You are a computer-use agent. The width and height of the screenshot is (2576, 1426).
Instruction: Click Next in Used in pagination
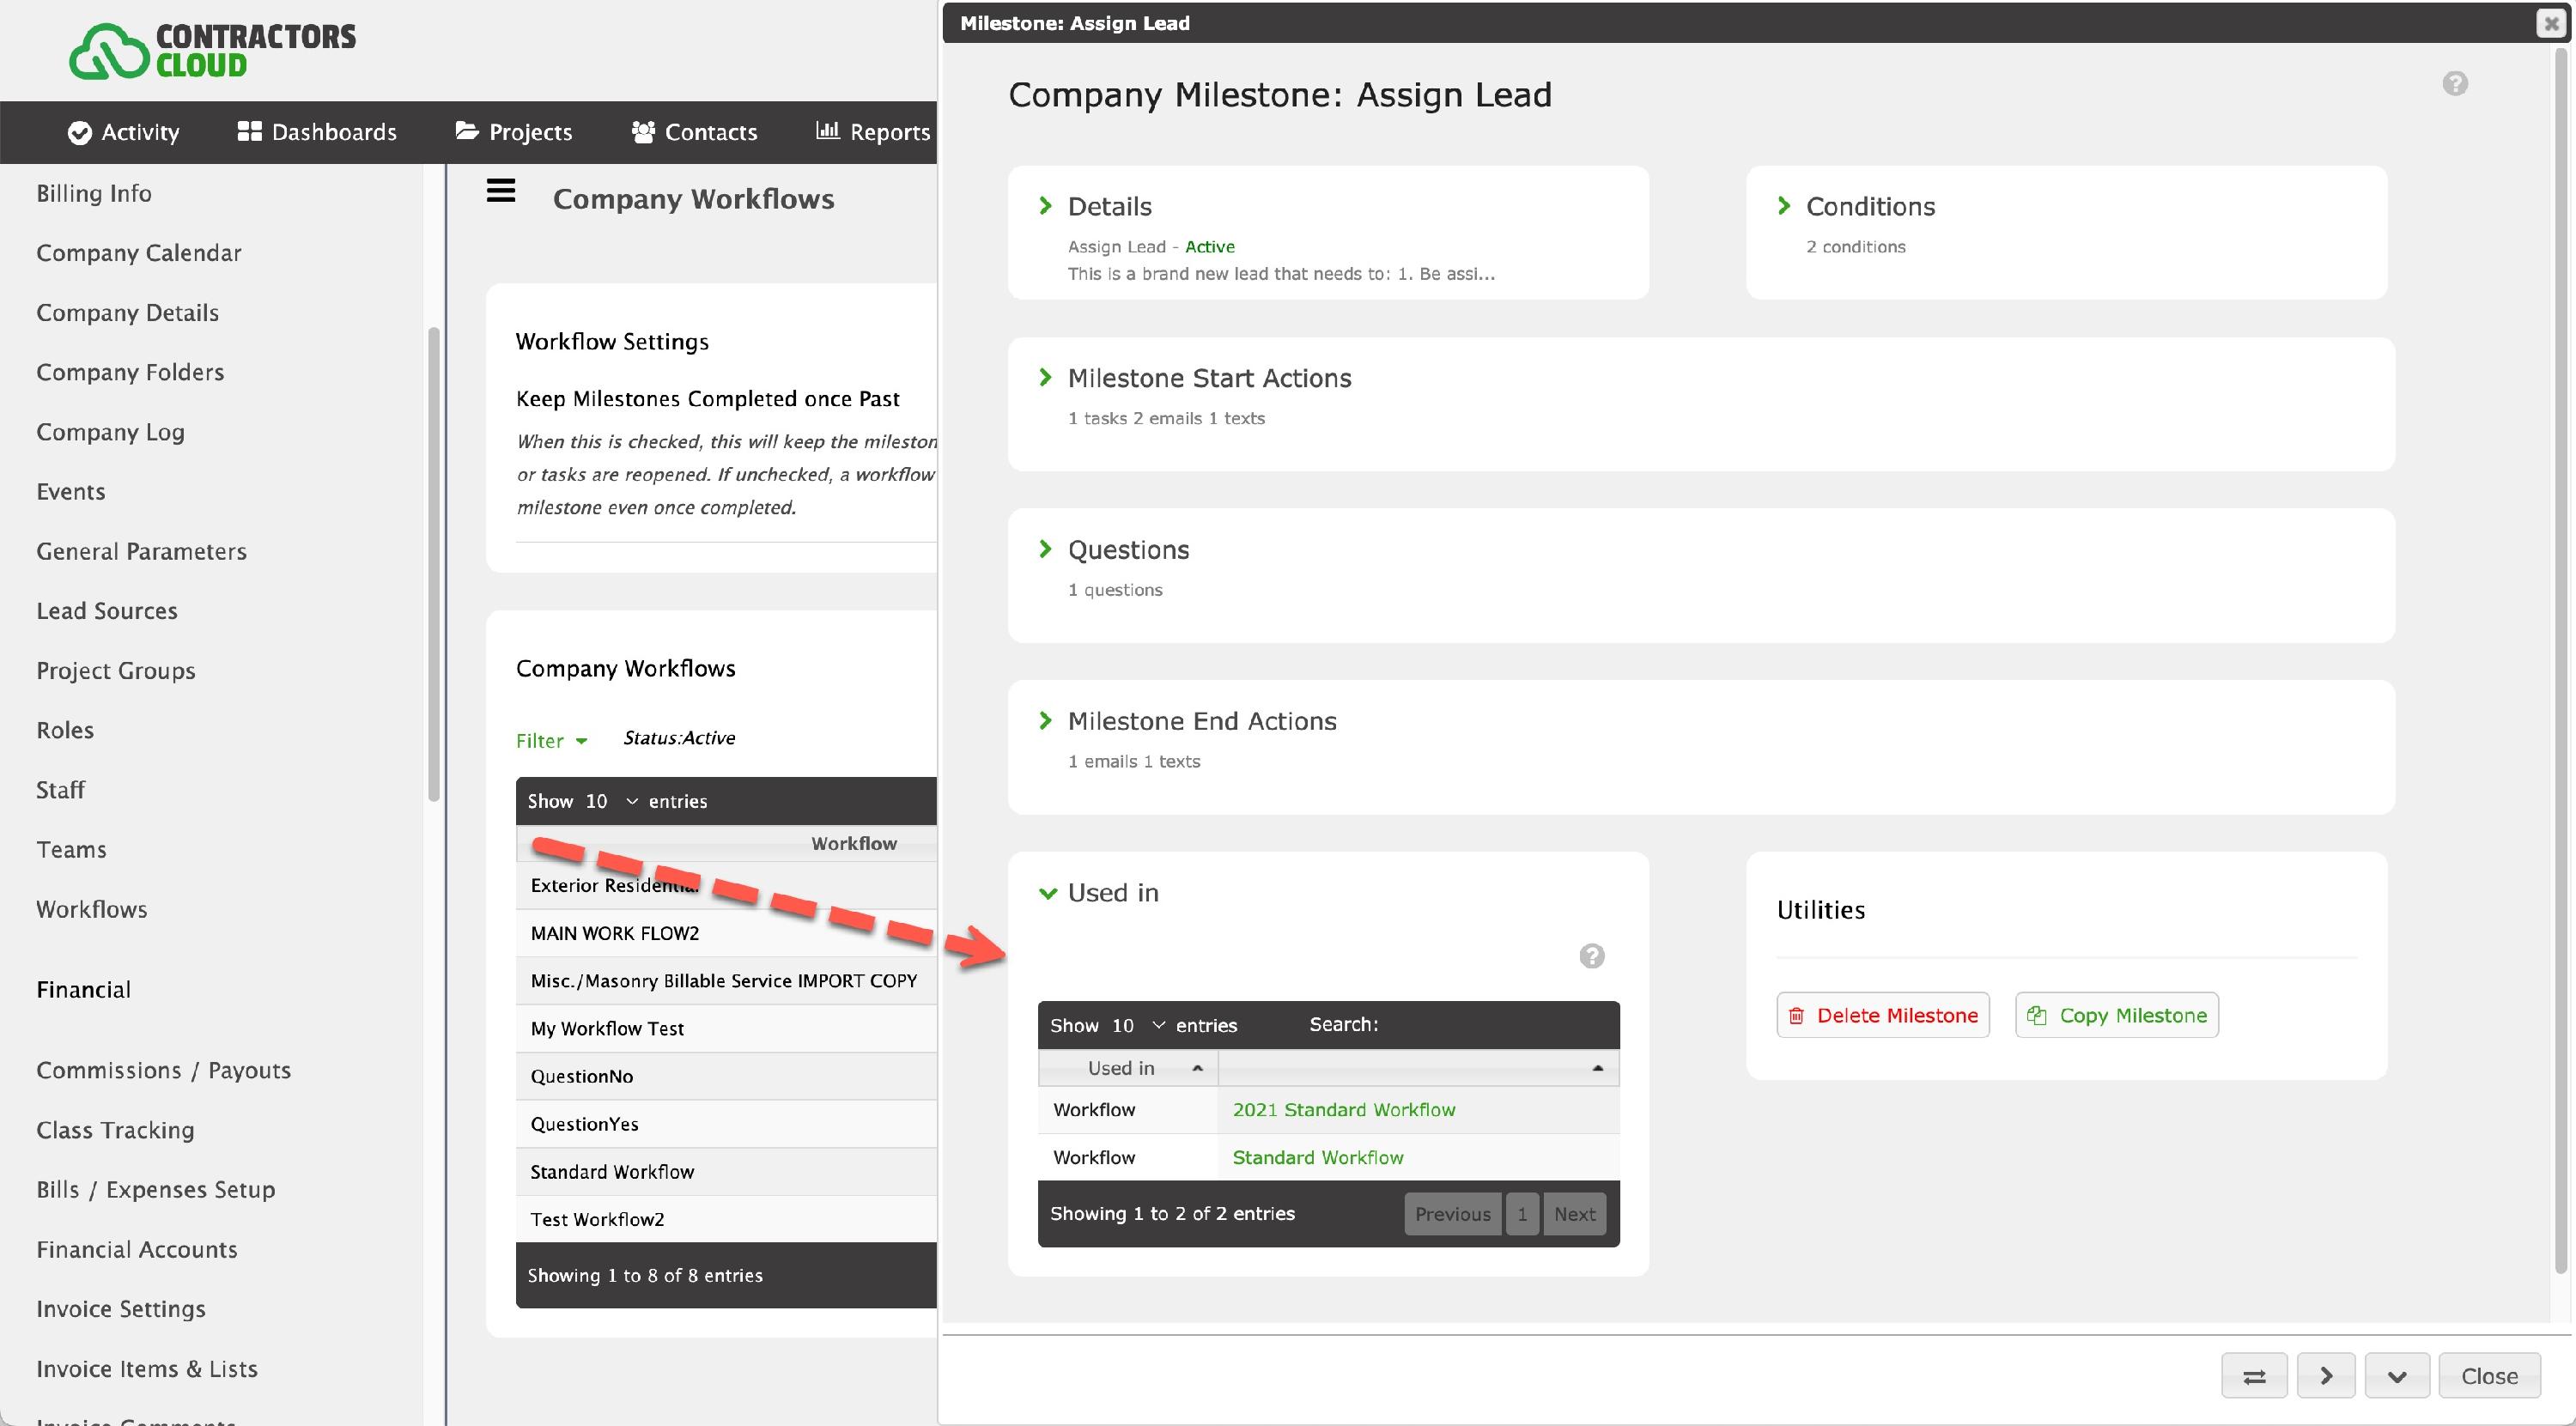click(x=1574, y=1214)
